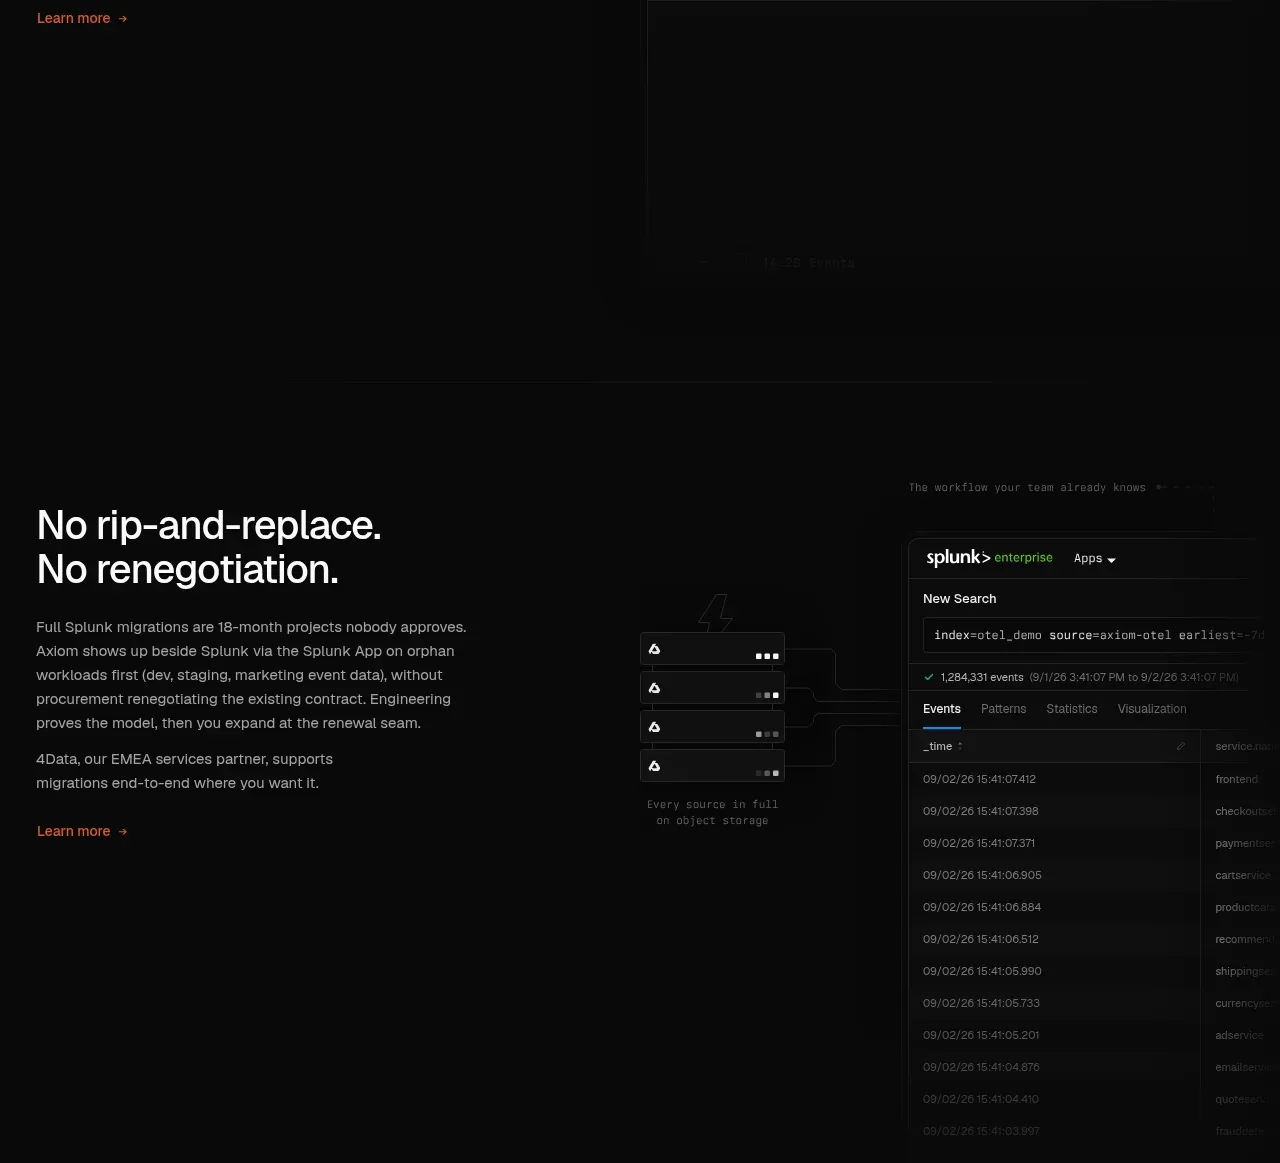The width and height of the screenshot is (1280, 1163).
Task: Open the top Learn more link
Action: click(82, 18)
